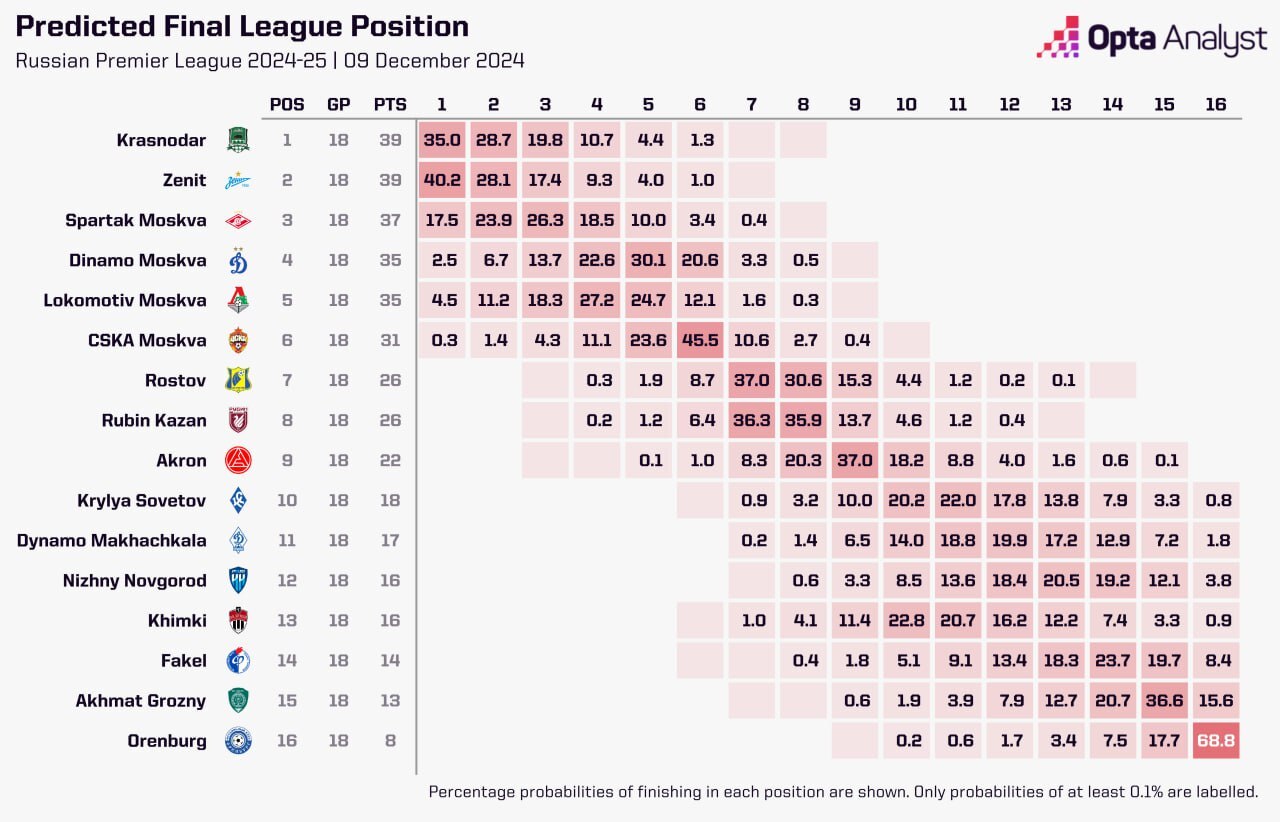Click the Dinamo Moskva badge
This screenshot has height=822, width=1280.
238,260
